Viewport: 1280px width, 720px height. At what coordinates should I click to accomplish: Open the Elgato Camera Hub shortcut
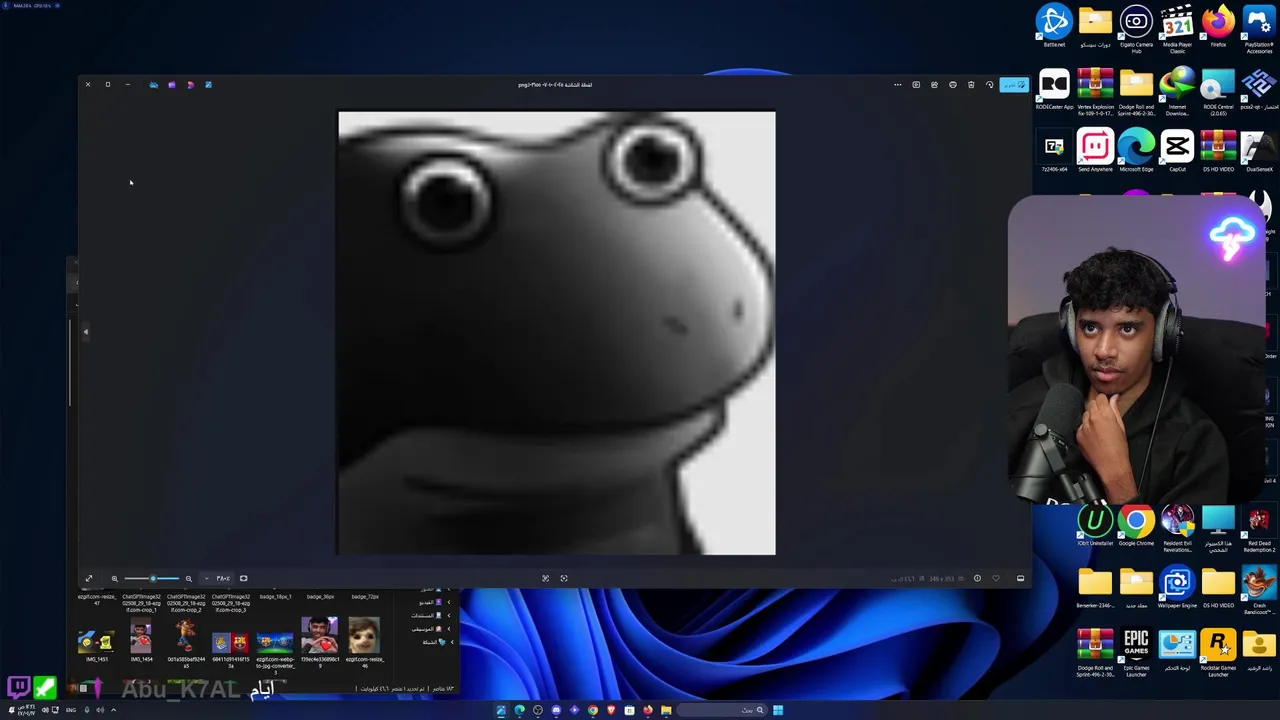[1136, 28]
